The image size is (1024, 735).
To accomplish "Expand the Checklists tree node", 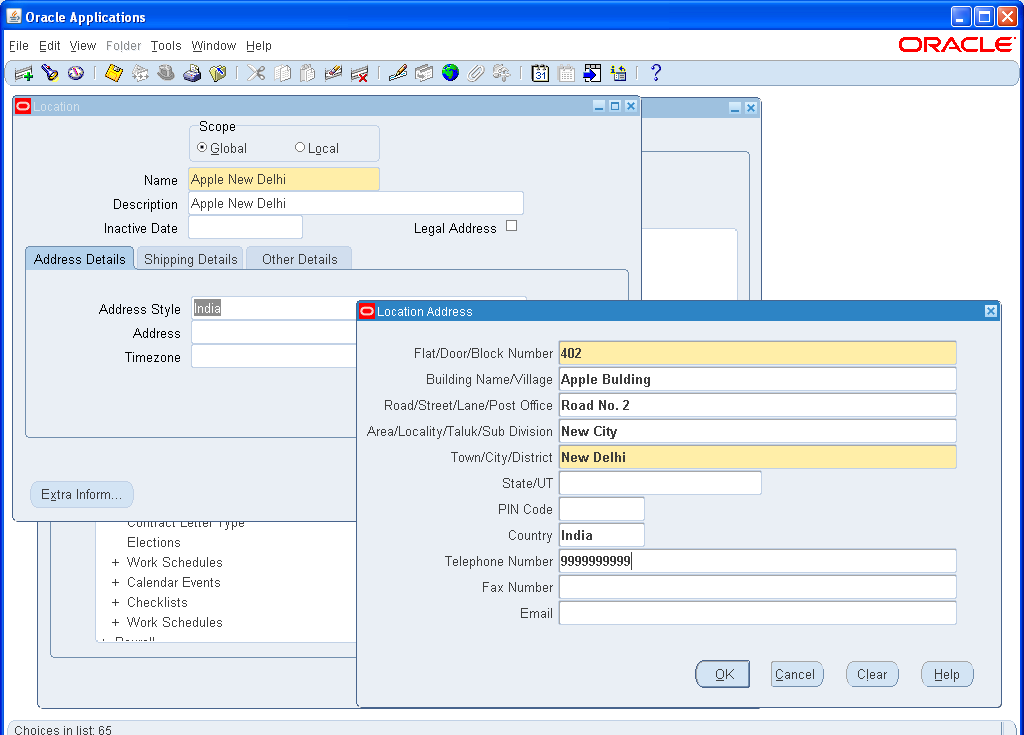I will click(x=113, y=602).
